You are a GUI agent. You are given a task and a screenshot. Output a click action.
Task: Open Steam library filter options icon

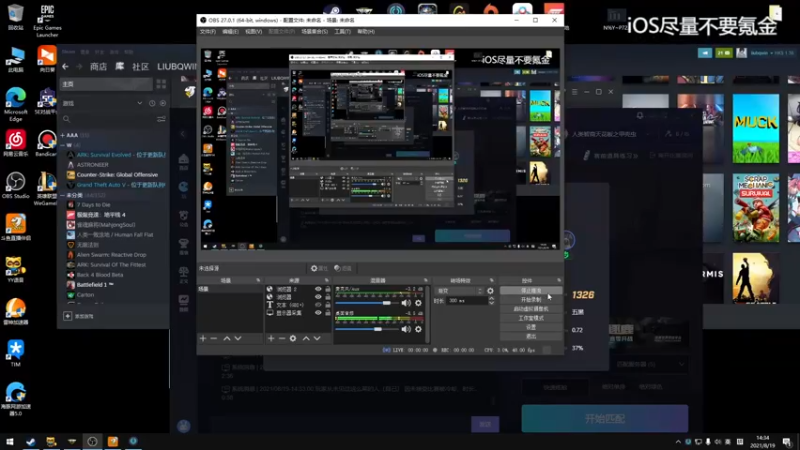[161, 119]
